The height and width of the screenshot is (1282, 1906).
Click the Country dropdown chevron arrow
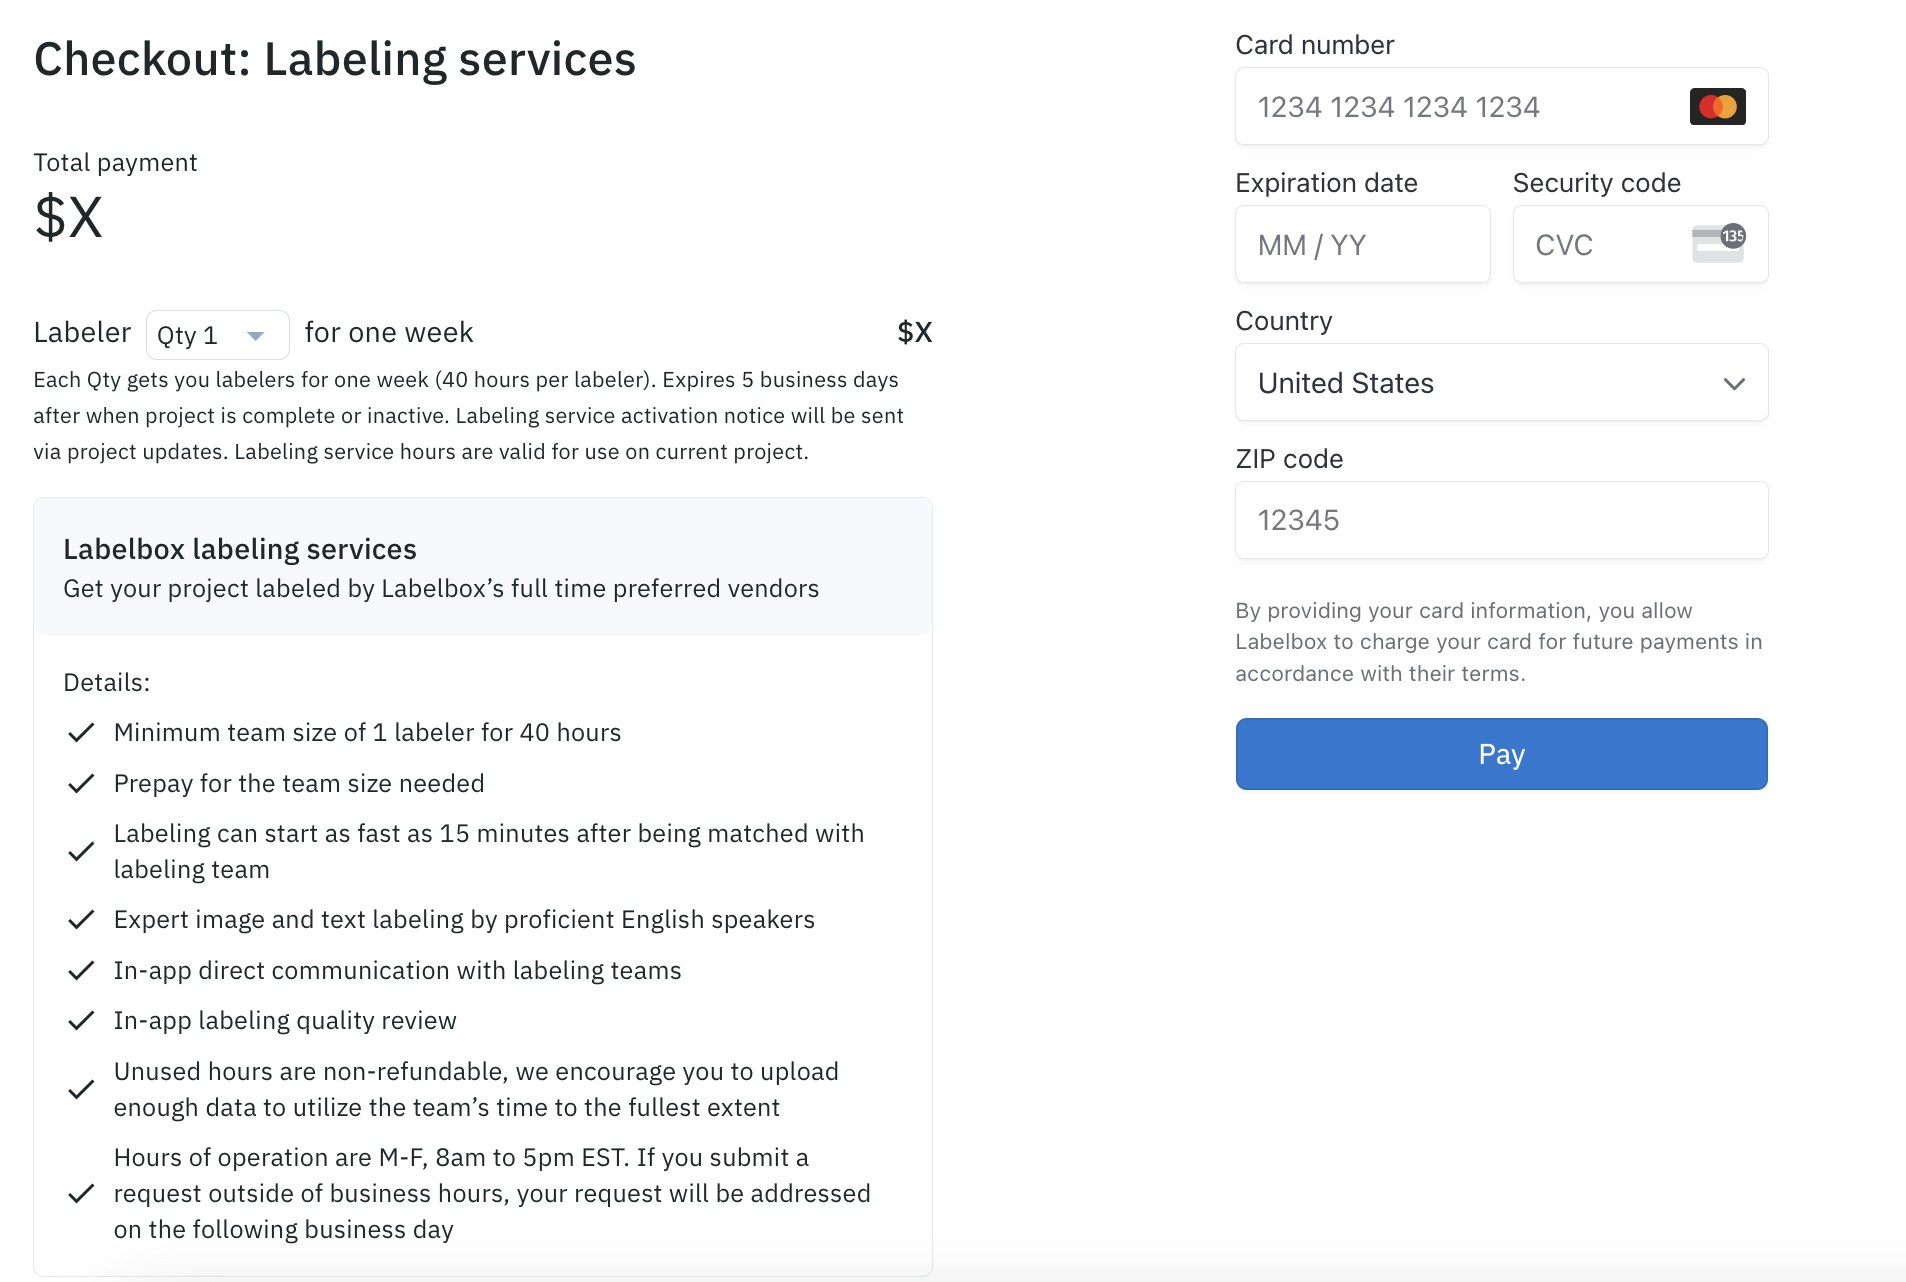[x=1734, y=384]
